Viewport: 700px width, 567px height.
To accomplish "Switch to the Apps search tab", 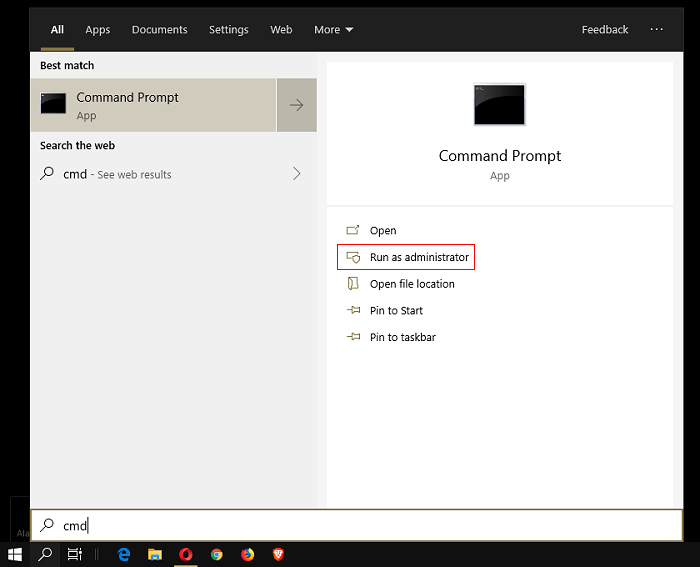I will coord(98,30).
